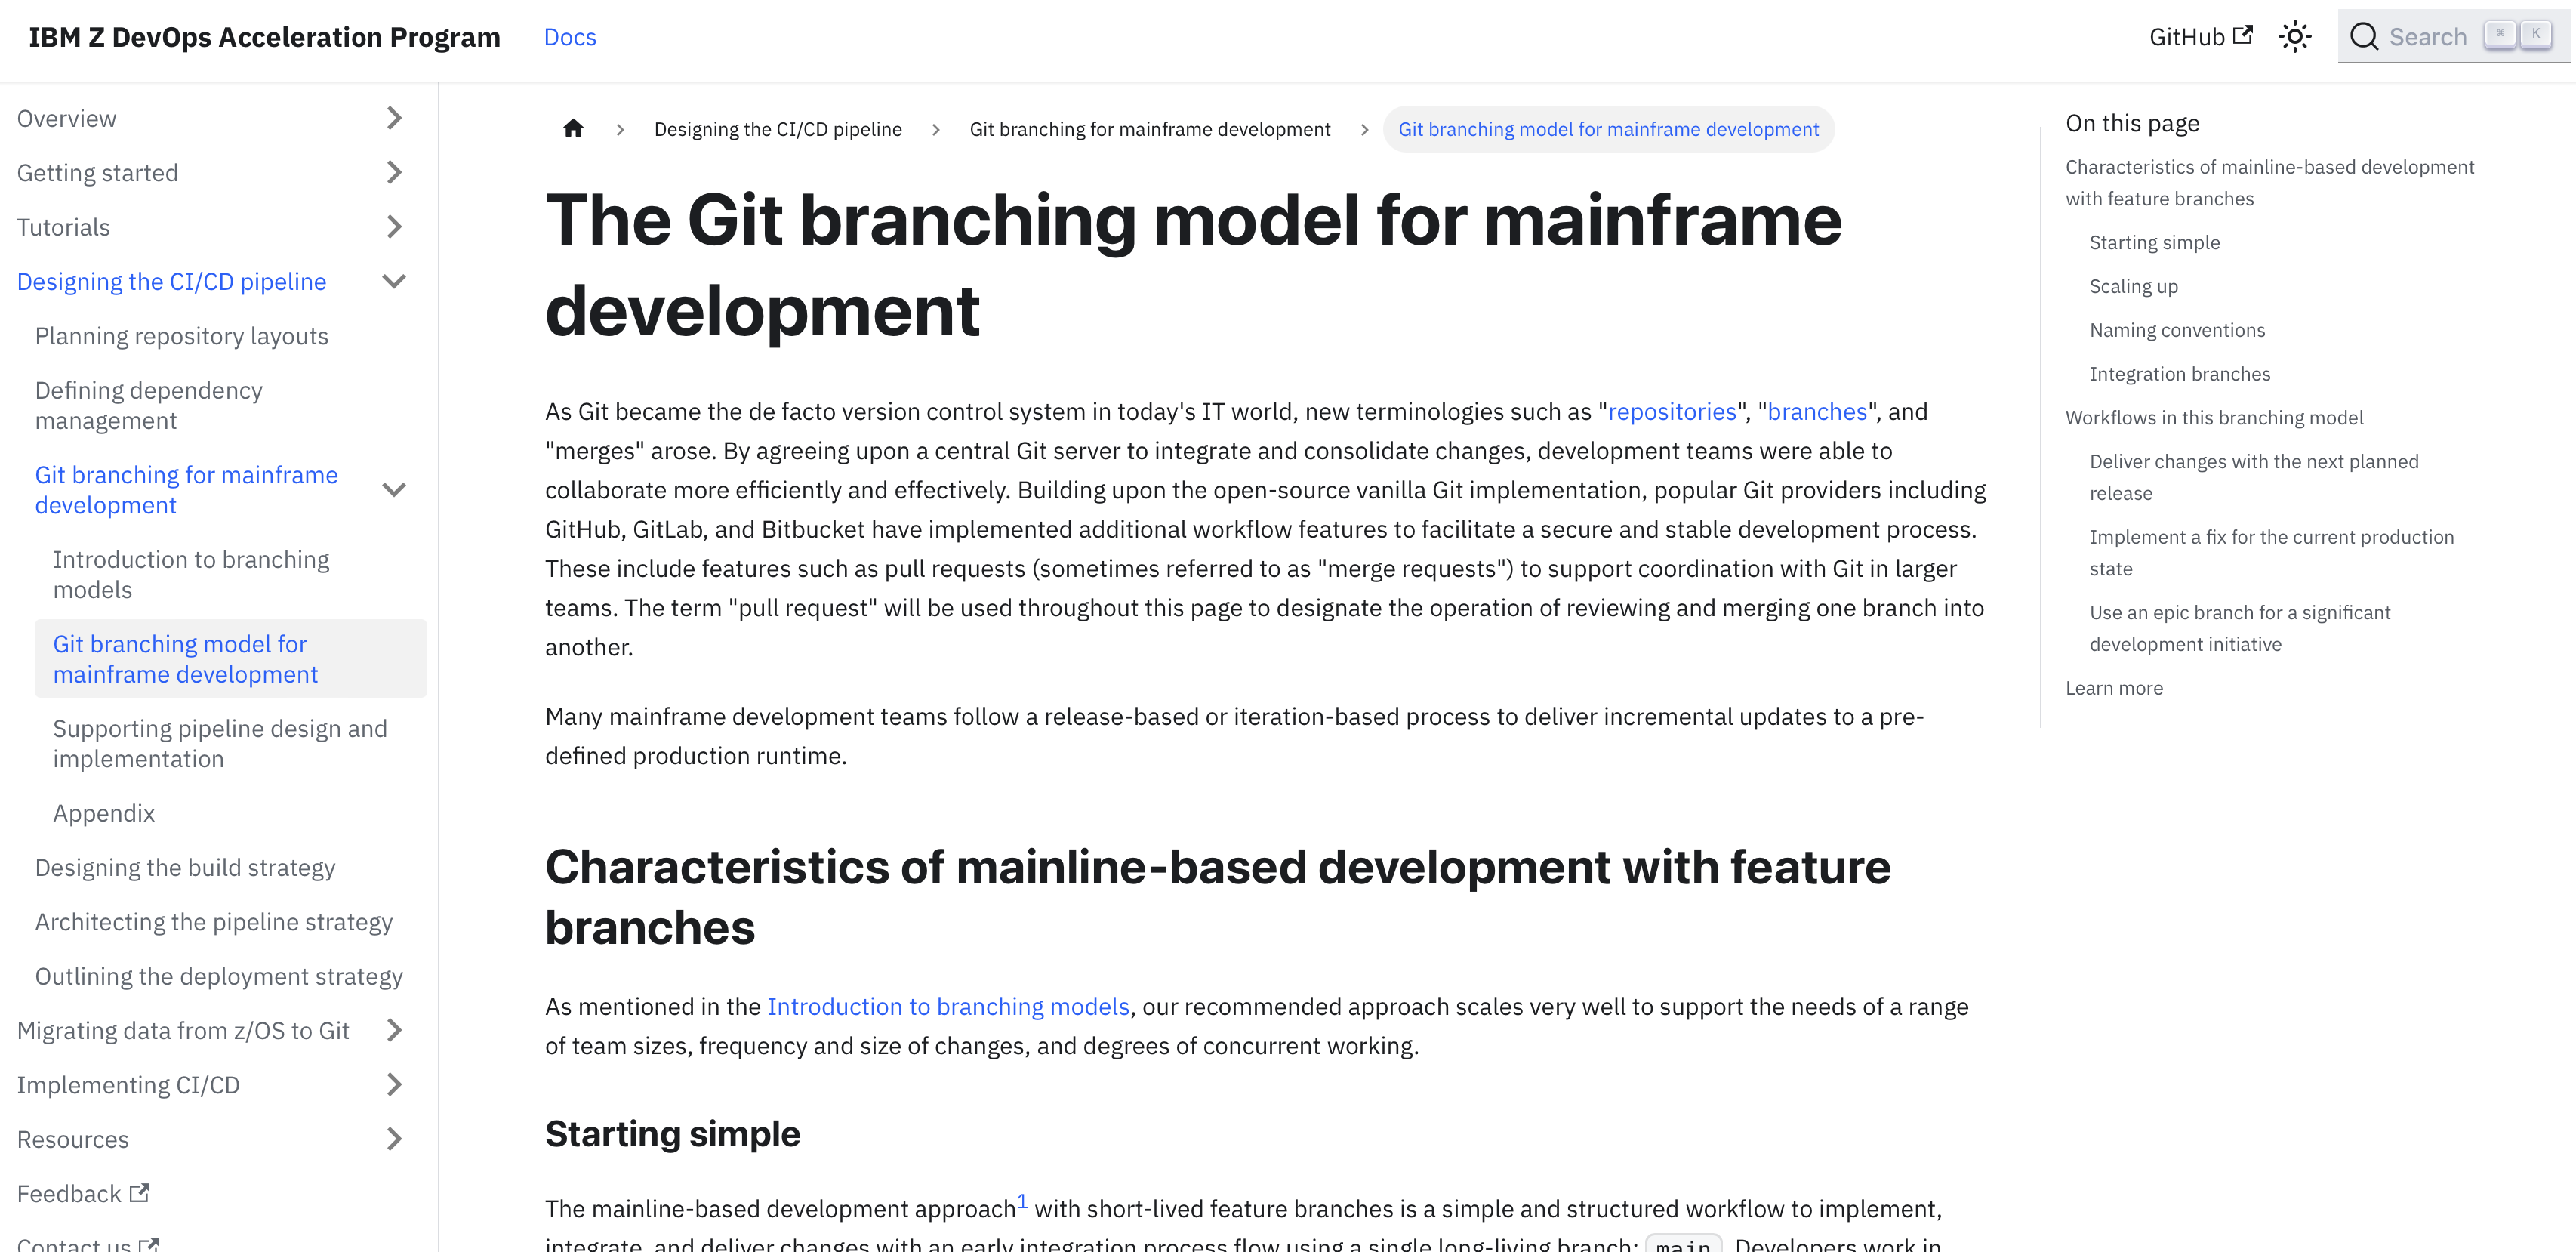
Task: Open the Introduction to branching models inline link
Action: [x=948, y=1007]
